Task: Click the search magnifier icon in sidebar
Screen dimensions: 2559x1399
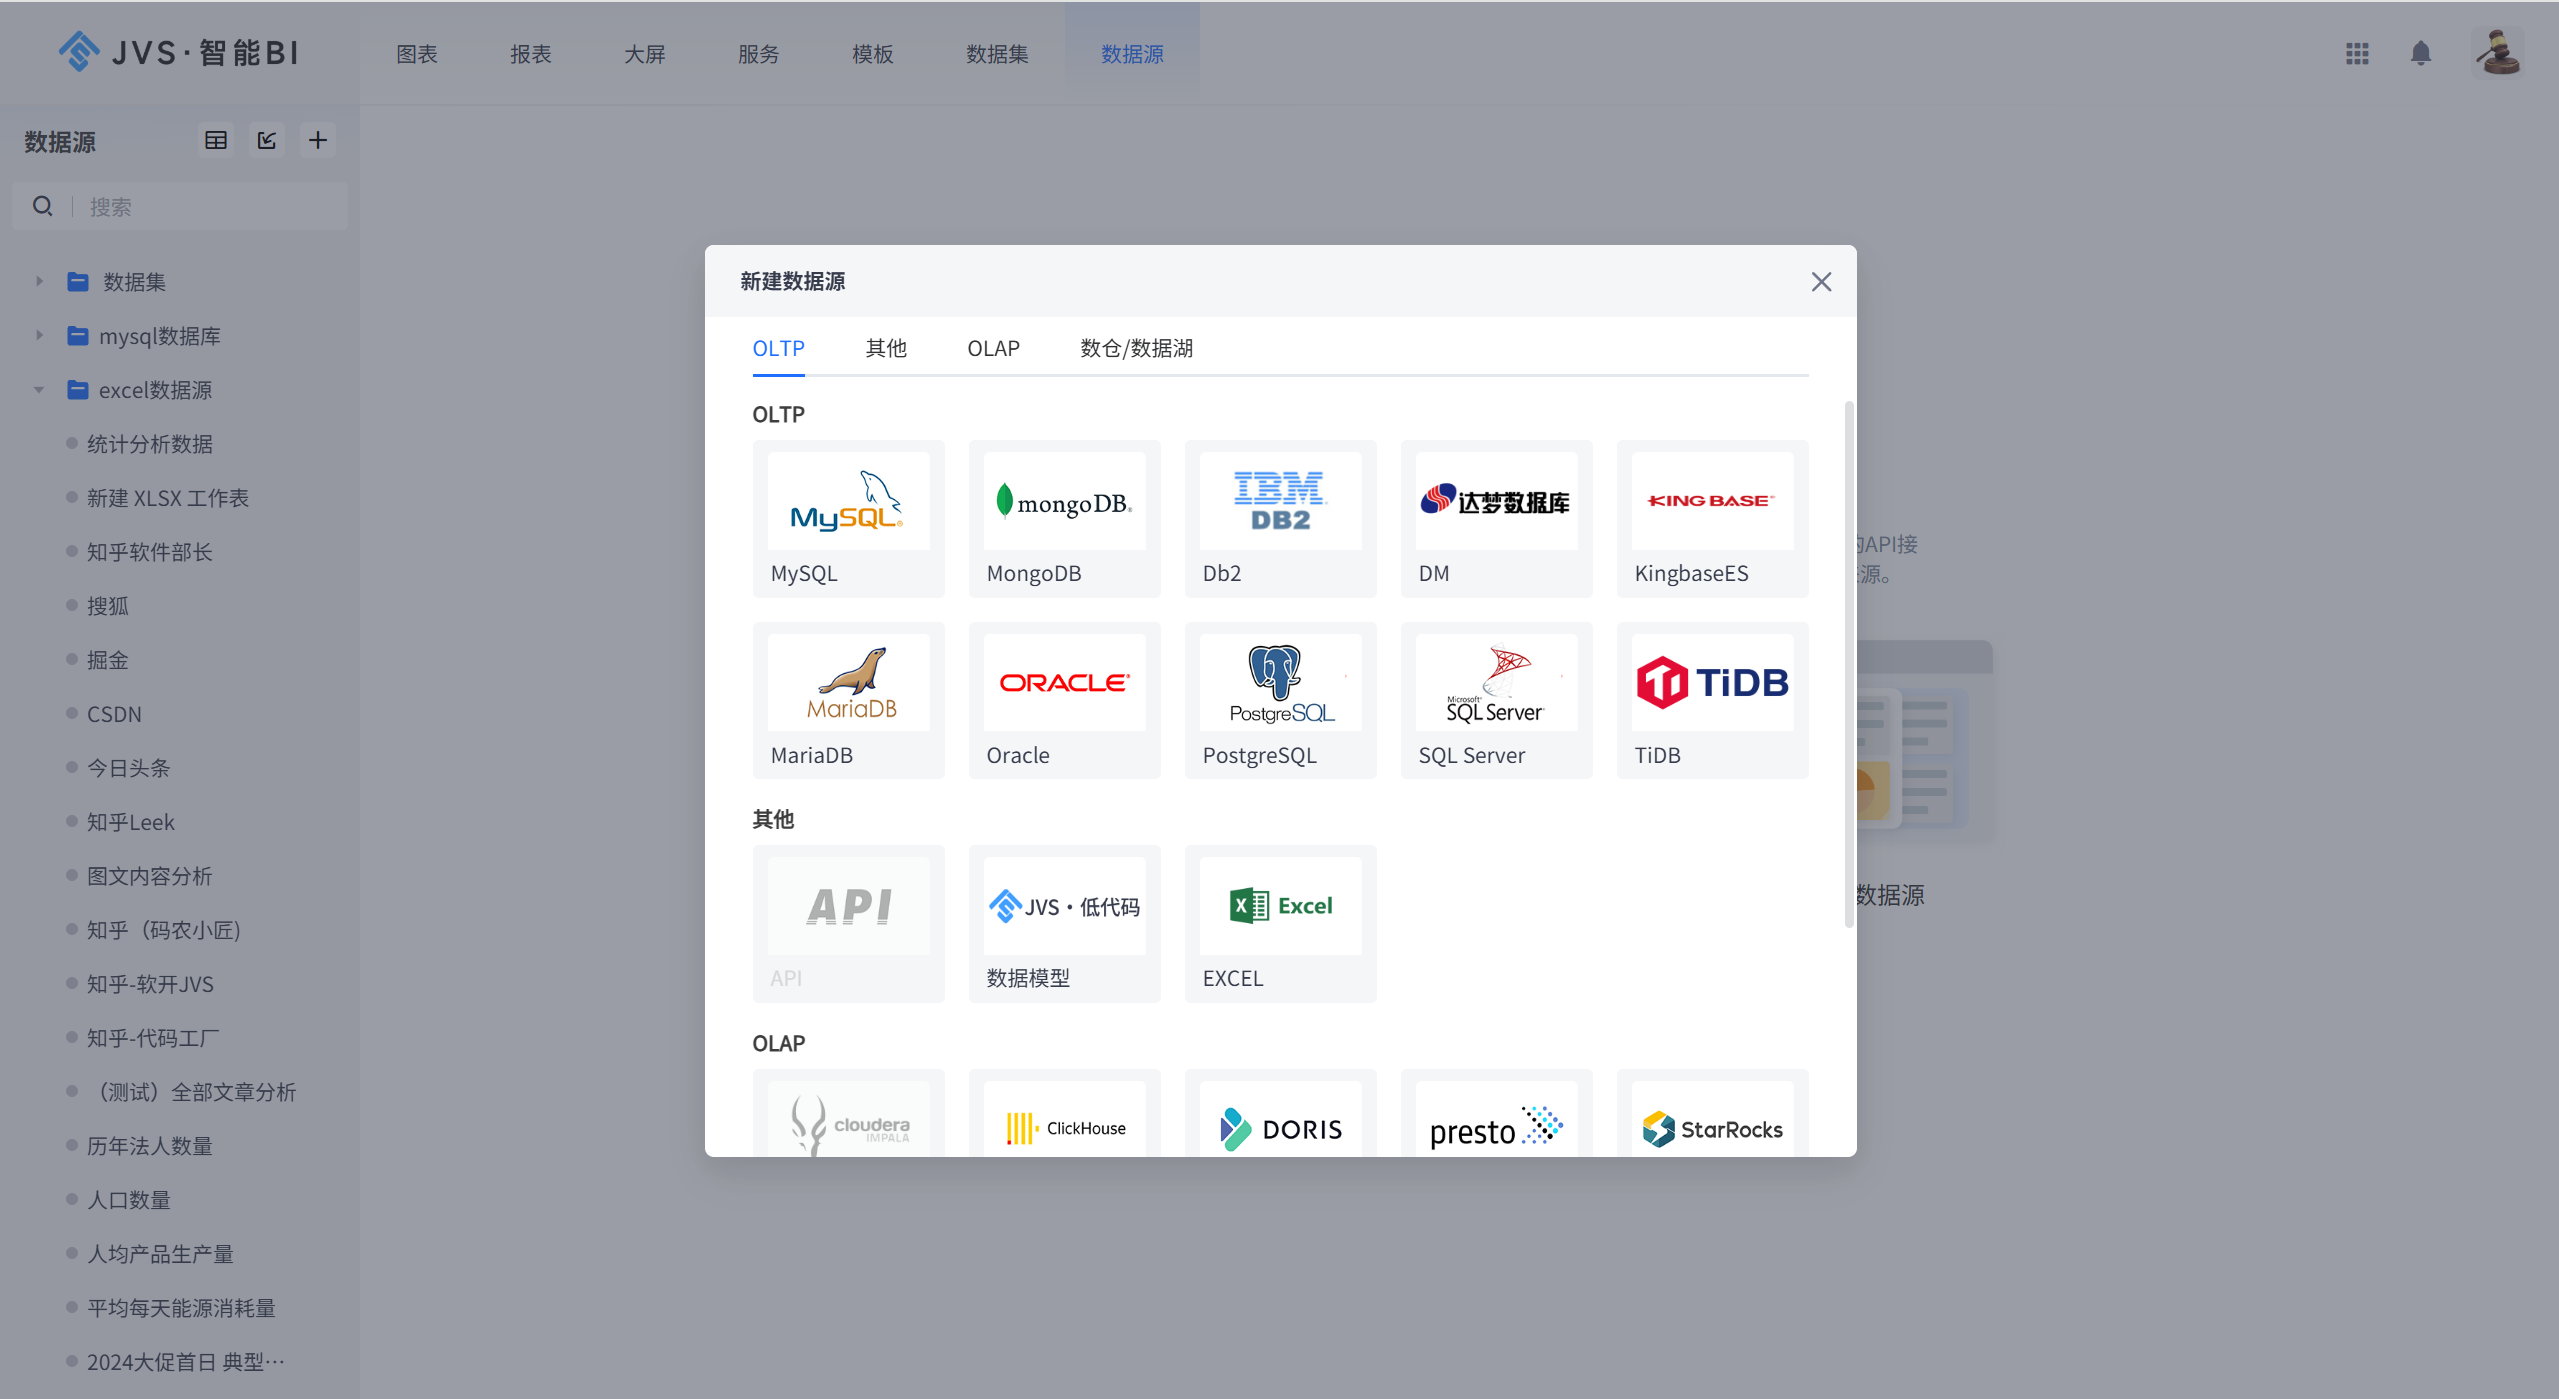Action: 42,206
